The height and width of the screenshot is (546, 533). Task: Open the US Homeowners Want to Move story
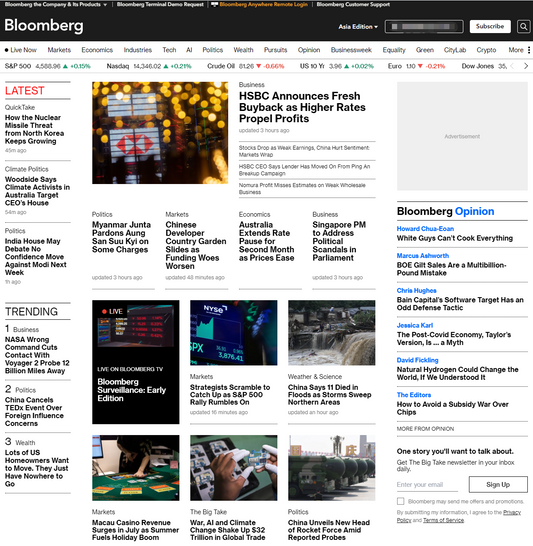point(37,468)
